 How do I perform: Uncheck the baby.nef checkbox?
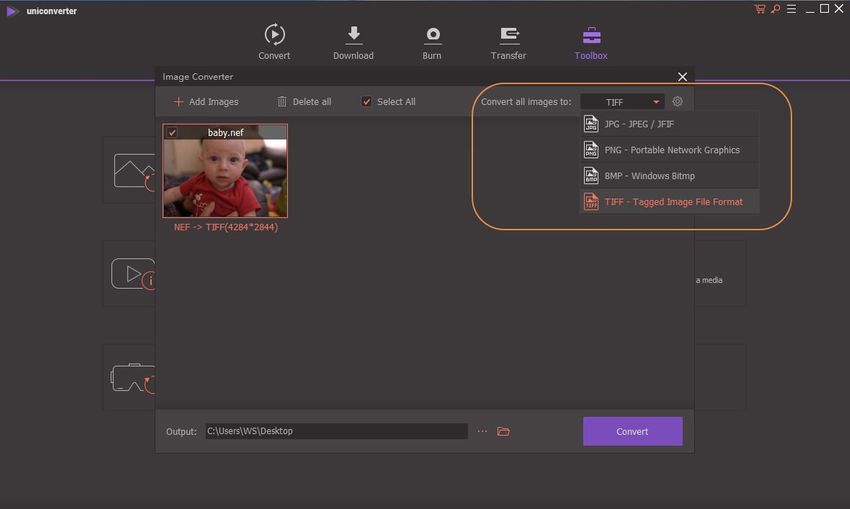tap(172, 132)
